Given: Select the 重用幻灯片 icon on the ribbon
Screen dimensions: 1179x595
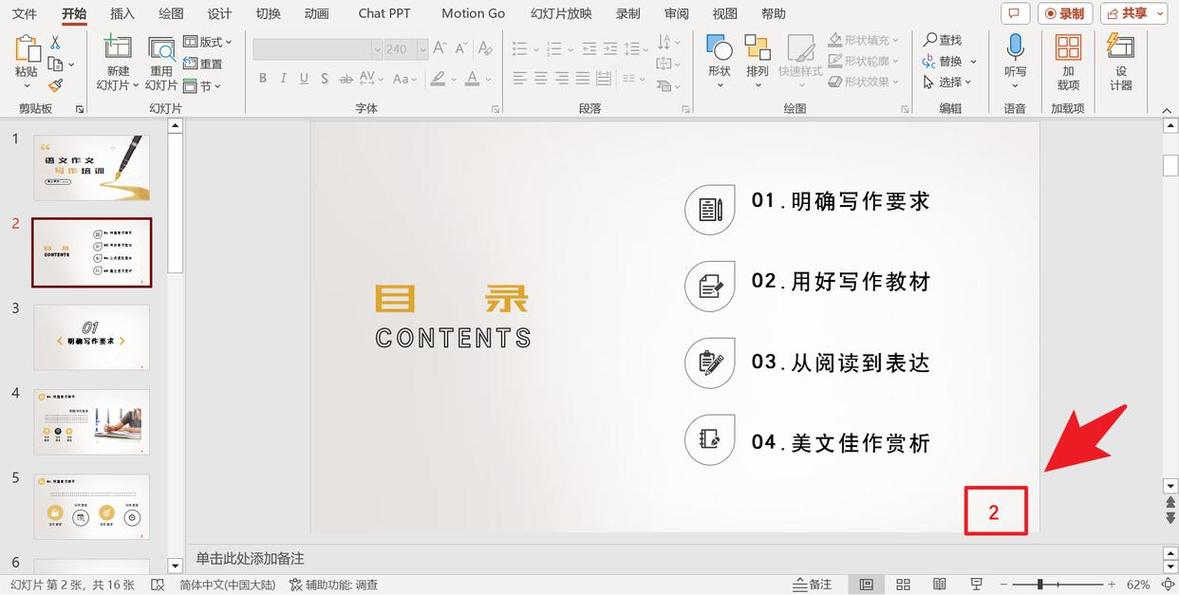Looking at the screenshot, I should tap(161, 55).
